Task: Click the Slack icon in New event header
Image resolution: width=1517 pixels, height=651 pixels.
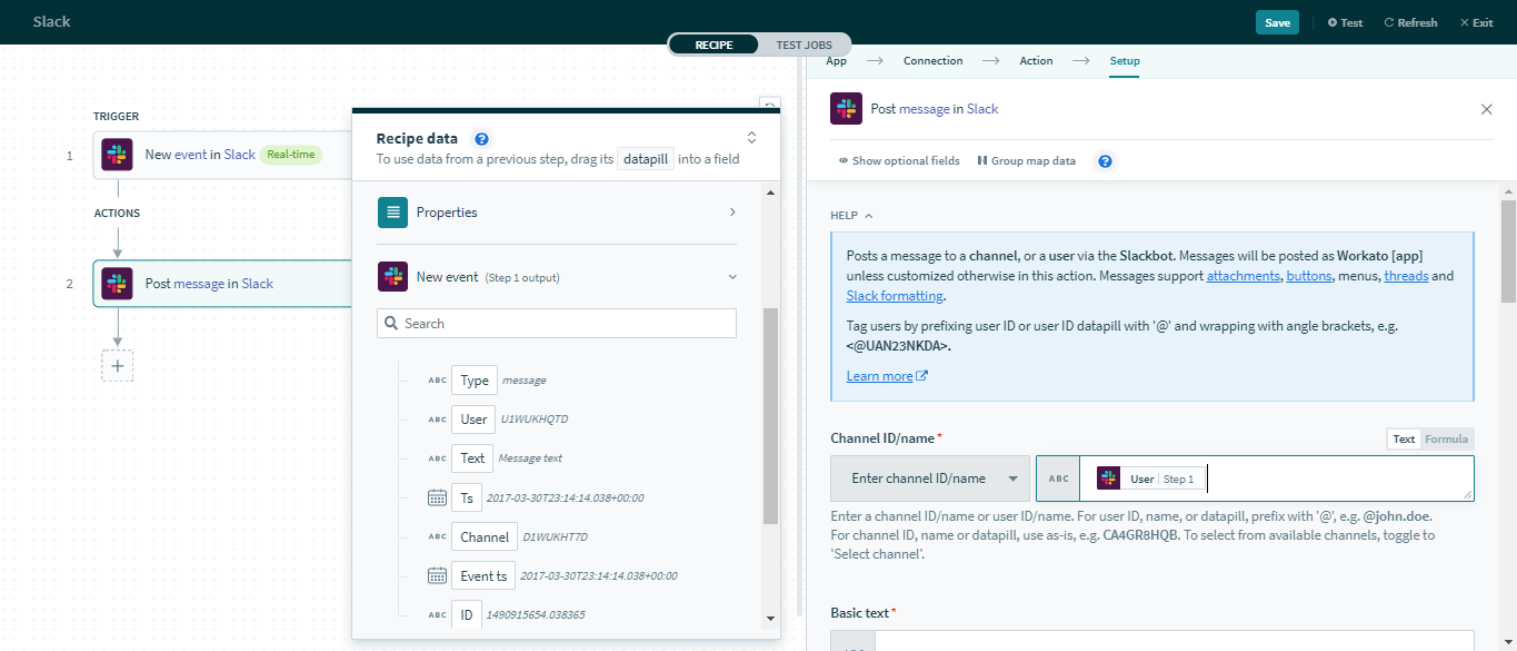Action: (393, 277)
